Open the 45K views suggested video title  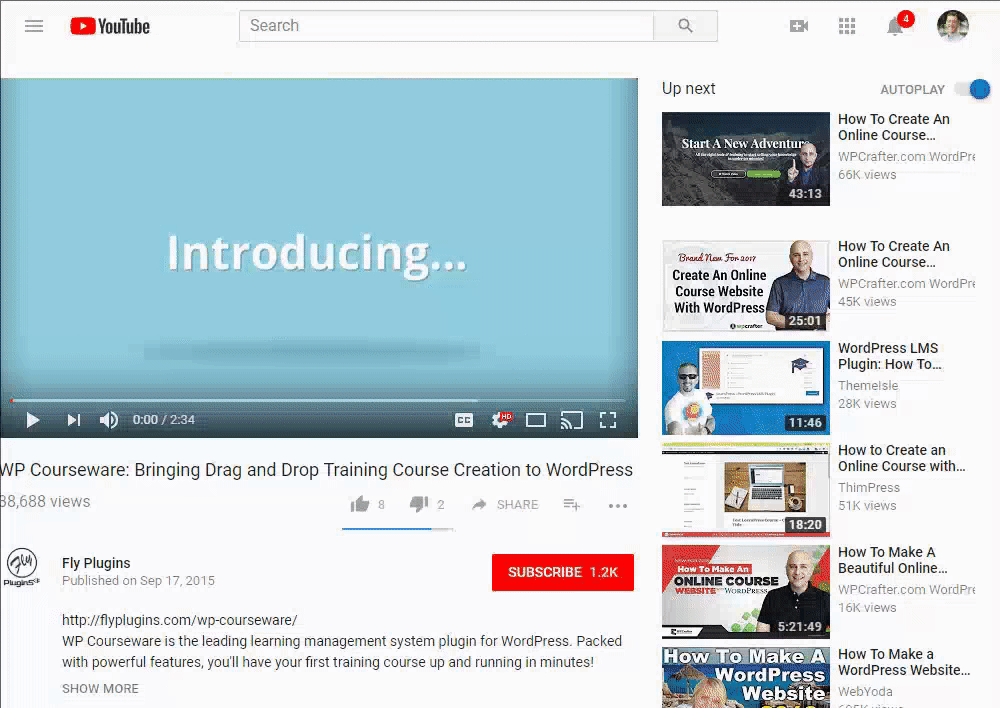(893, 254)
